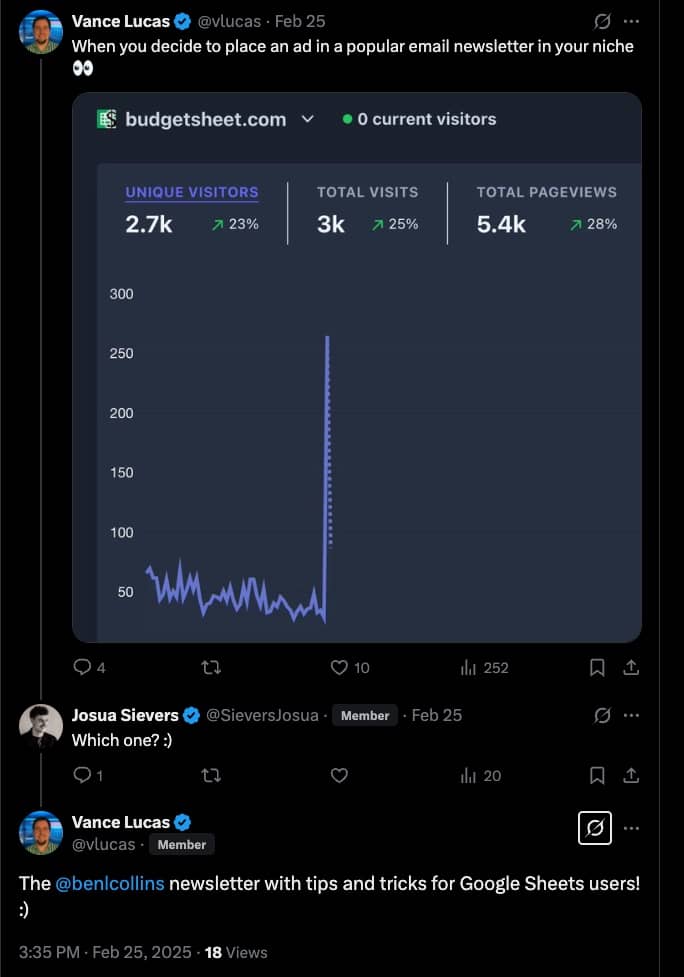684x977 pixels.
Task: Open more options menu on first post
Action: coord(631,21)
